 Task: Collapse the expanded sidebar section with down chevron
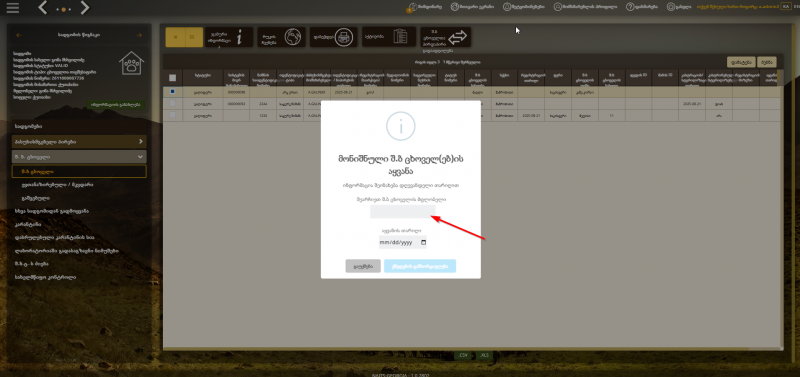coord(79,157)
